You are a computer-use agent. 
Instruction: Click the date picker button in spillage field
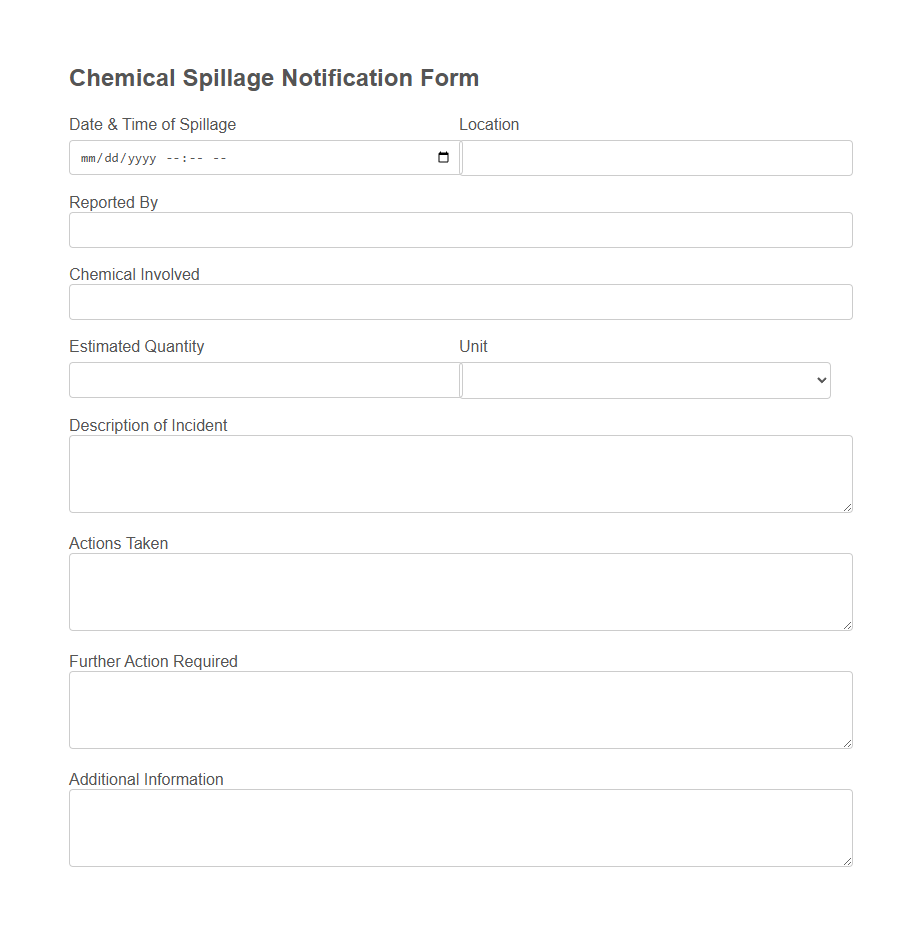pyautogui.click(x=442, y=157)
